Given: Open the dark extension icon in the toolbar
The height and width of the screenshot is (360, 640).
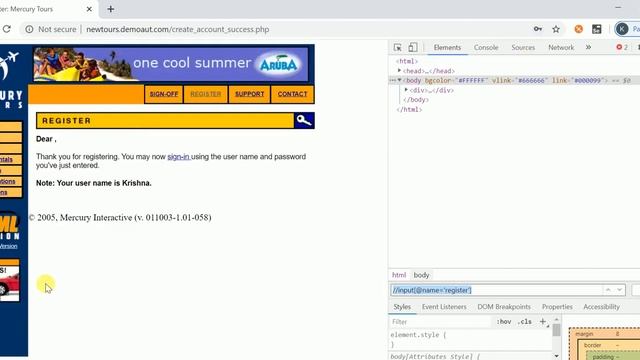Looking at the screenshot, I should pos(597,29).
